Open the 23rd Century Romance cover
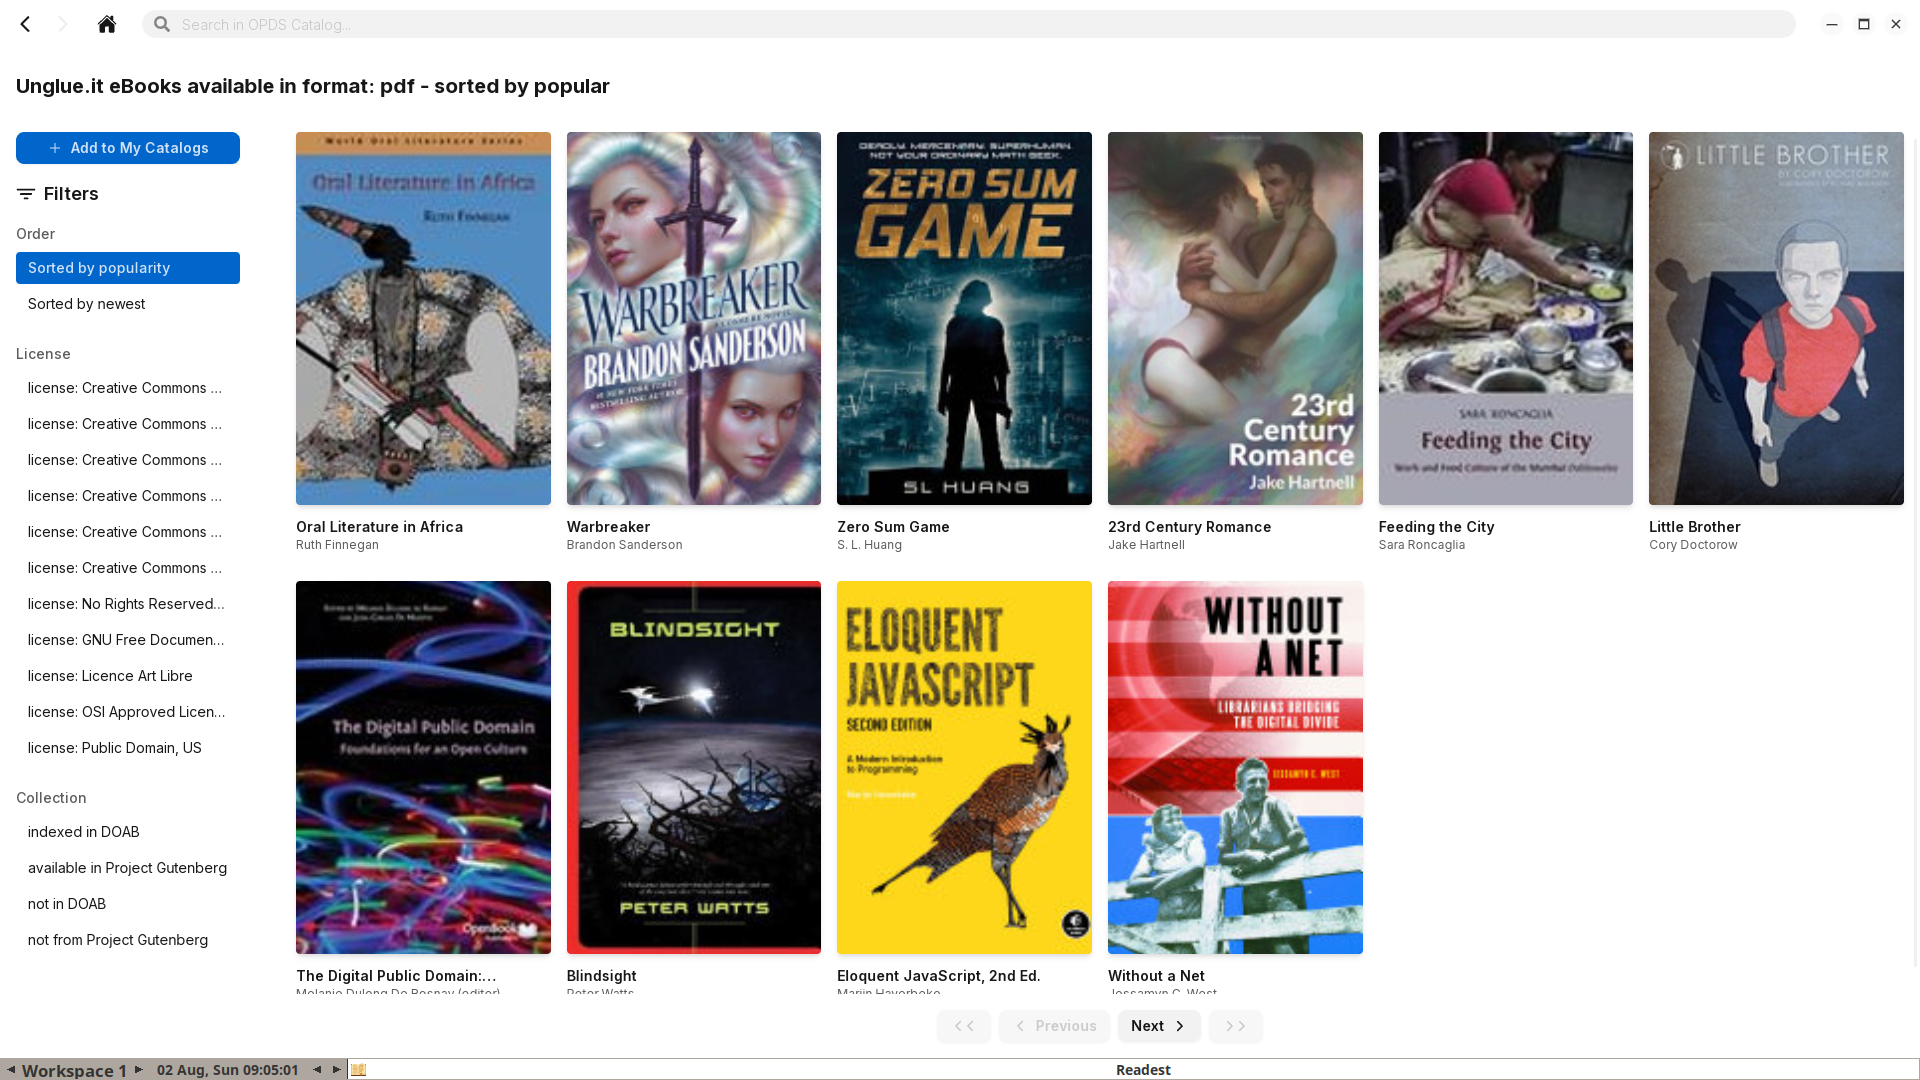1920x1080 pixels. [1235, 318]
